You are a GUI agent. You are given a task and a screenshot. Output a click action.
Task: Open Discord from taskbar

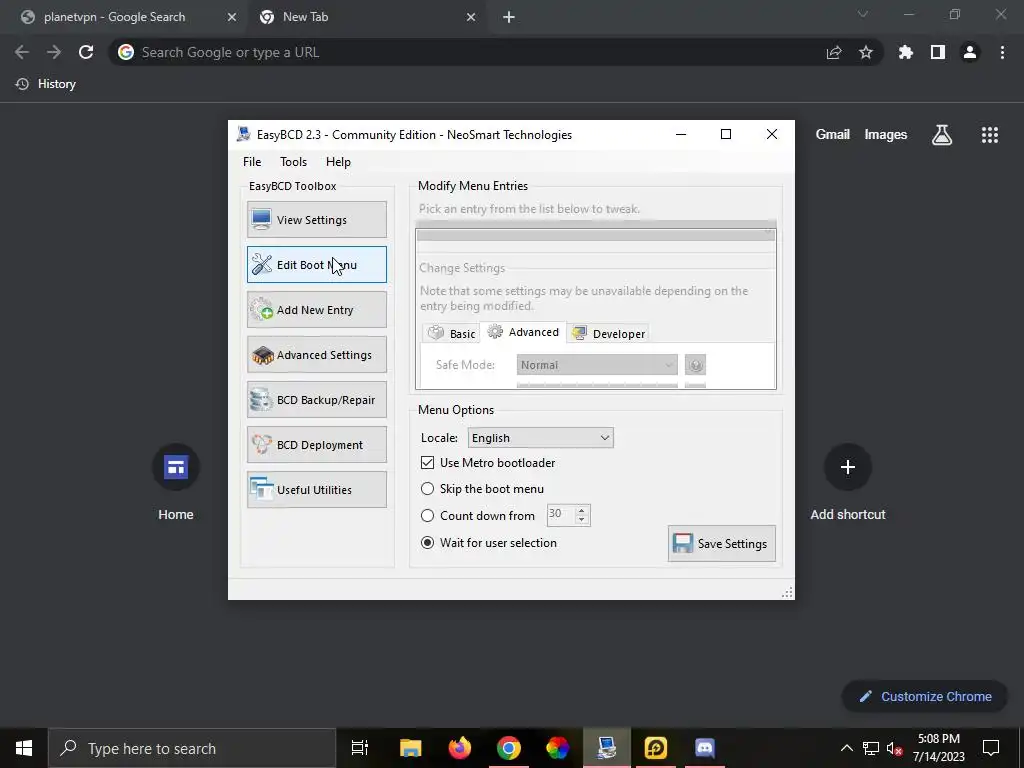(705, 748)
